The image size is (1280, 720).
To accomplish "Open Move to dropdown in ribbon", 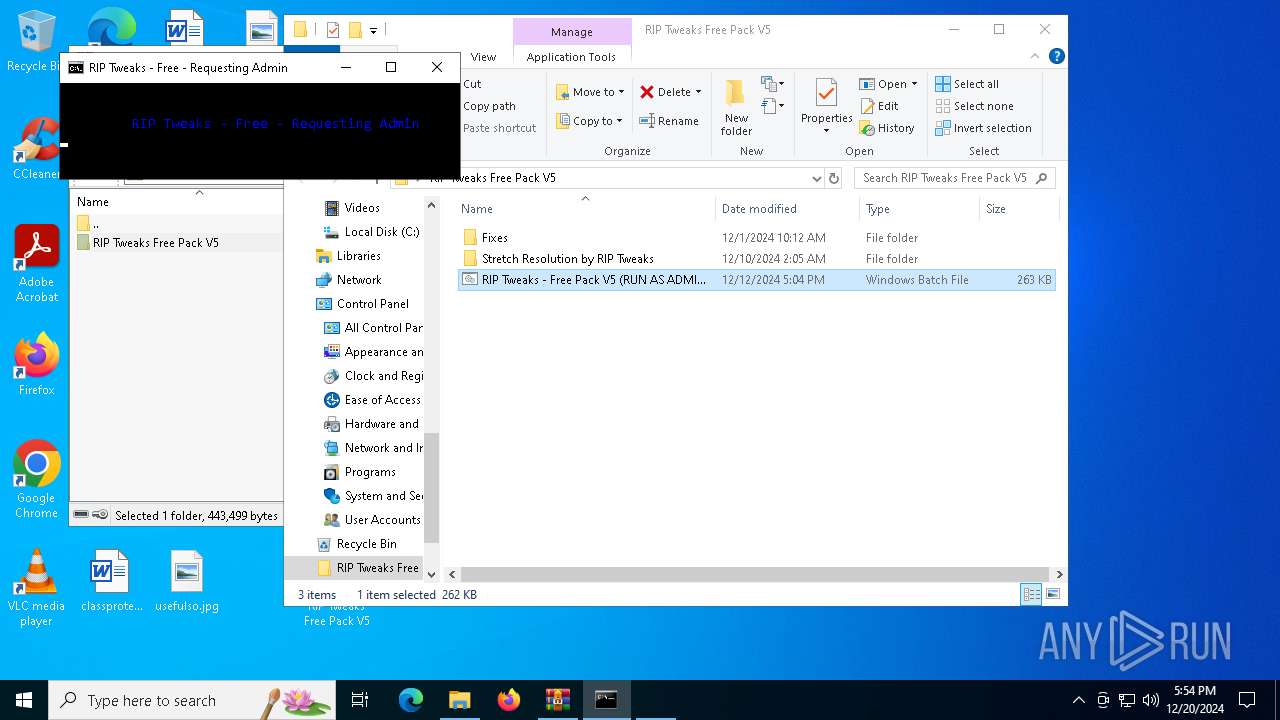I will (x=590, y=92).
